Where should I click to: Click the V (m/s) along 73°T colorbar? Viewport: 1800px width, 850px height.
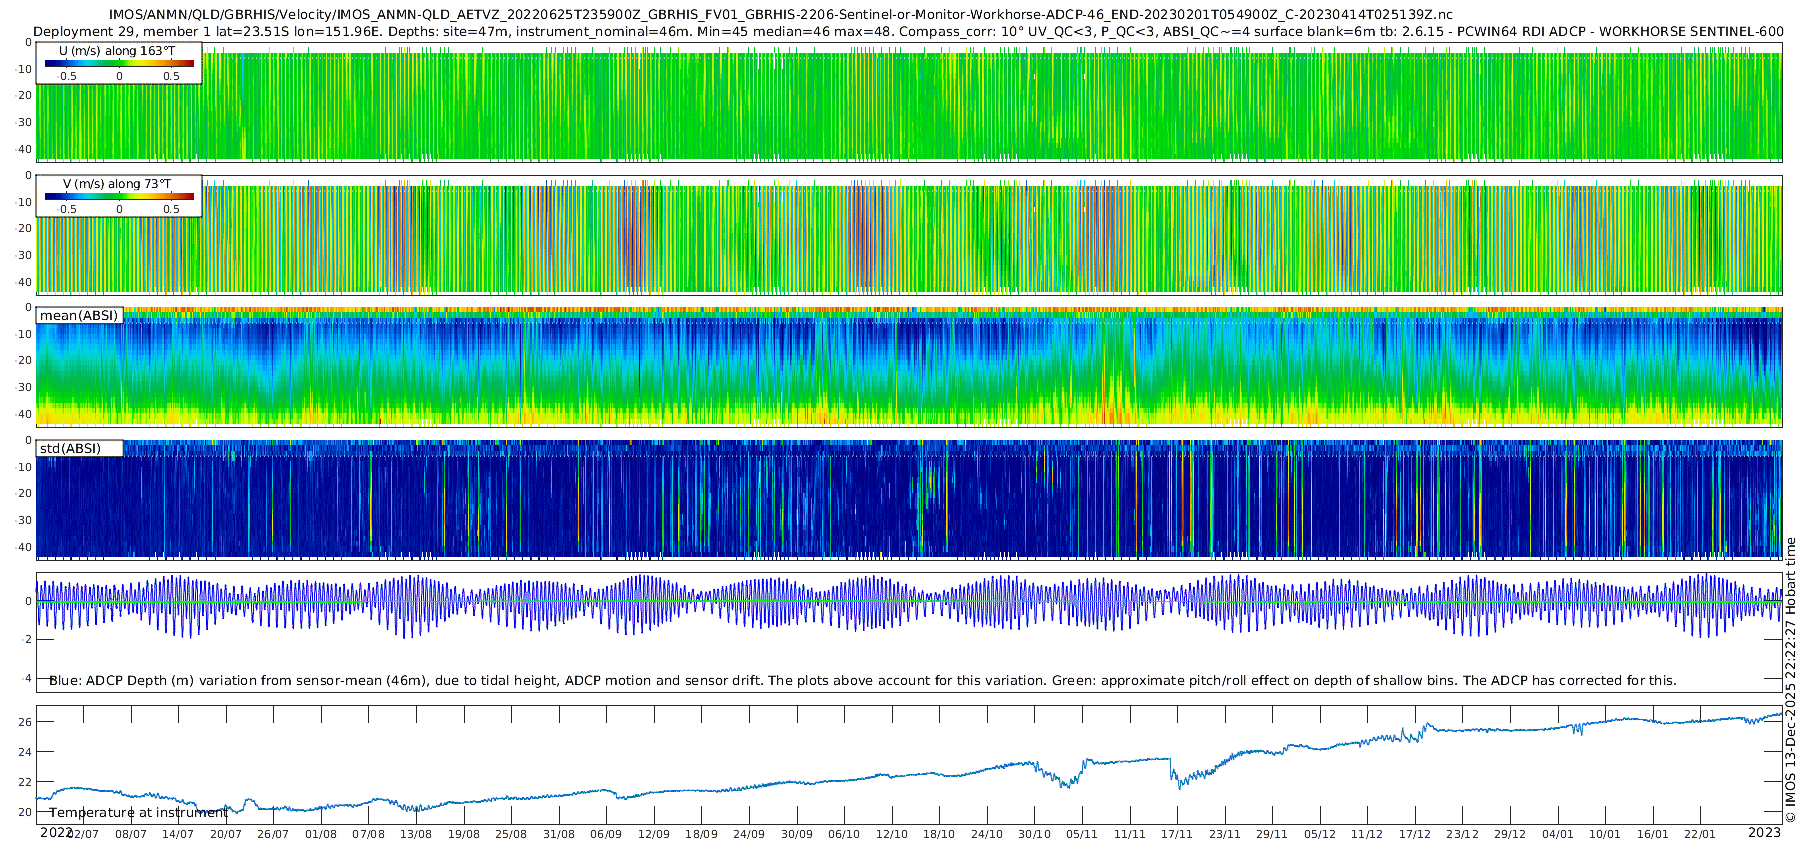coord(119,196)
